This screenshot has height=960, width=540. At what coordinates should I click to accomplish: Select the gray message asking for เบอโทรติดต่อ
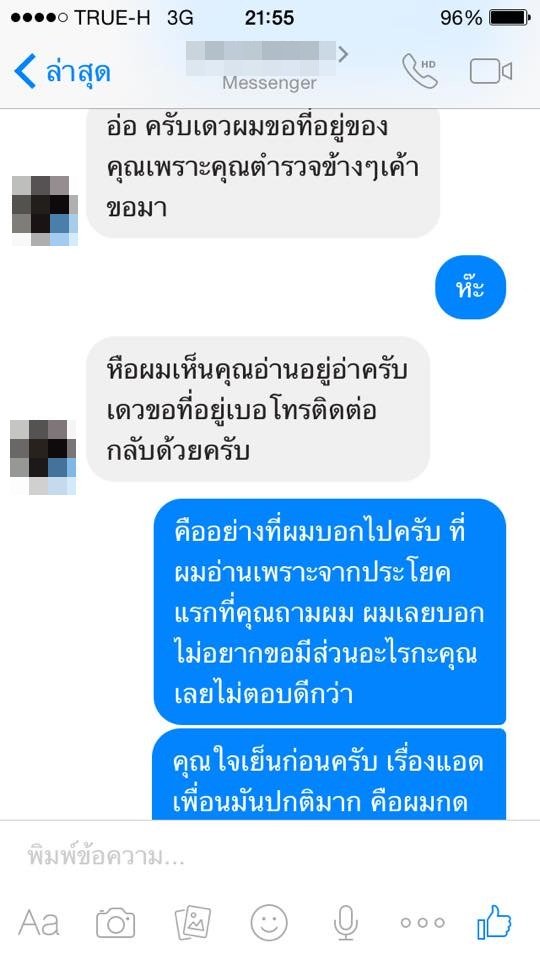[258, 409]
